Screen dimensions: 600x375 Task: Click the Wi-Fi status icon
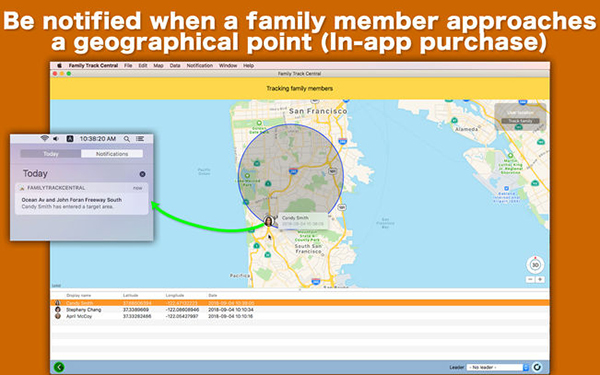click(x=45, y=139)
